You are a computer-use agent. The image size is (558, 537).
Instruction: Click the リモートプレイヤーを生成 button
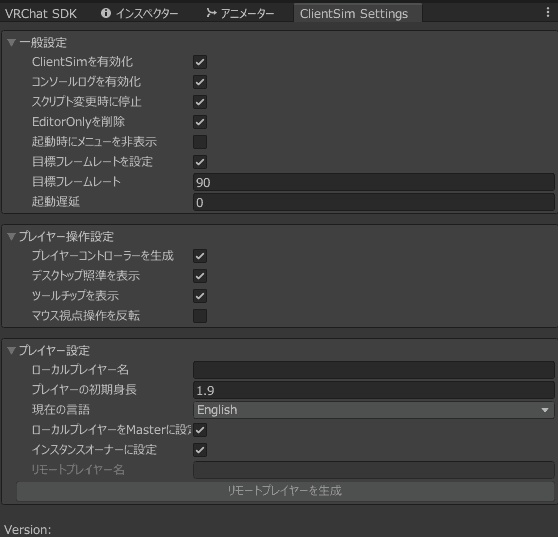point(285,491)
